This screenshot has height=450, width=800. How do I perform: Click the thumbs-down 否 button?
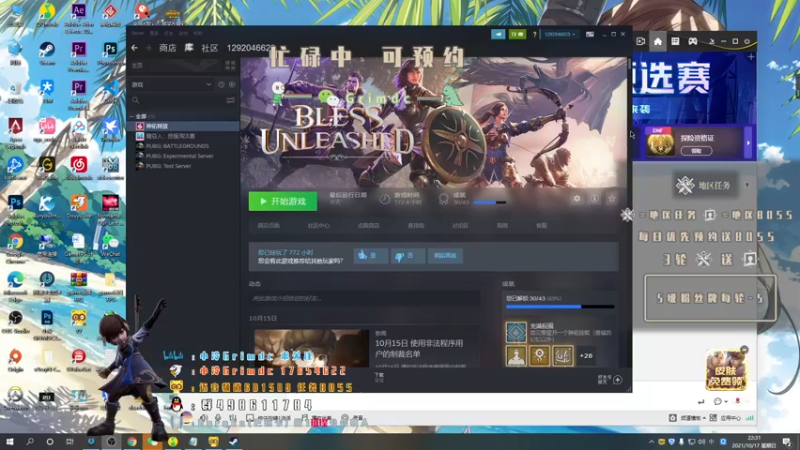click(408, 256)
